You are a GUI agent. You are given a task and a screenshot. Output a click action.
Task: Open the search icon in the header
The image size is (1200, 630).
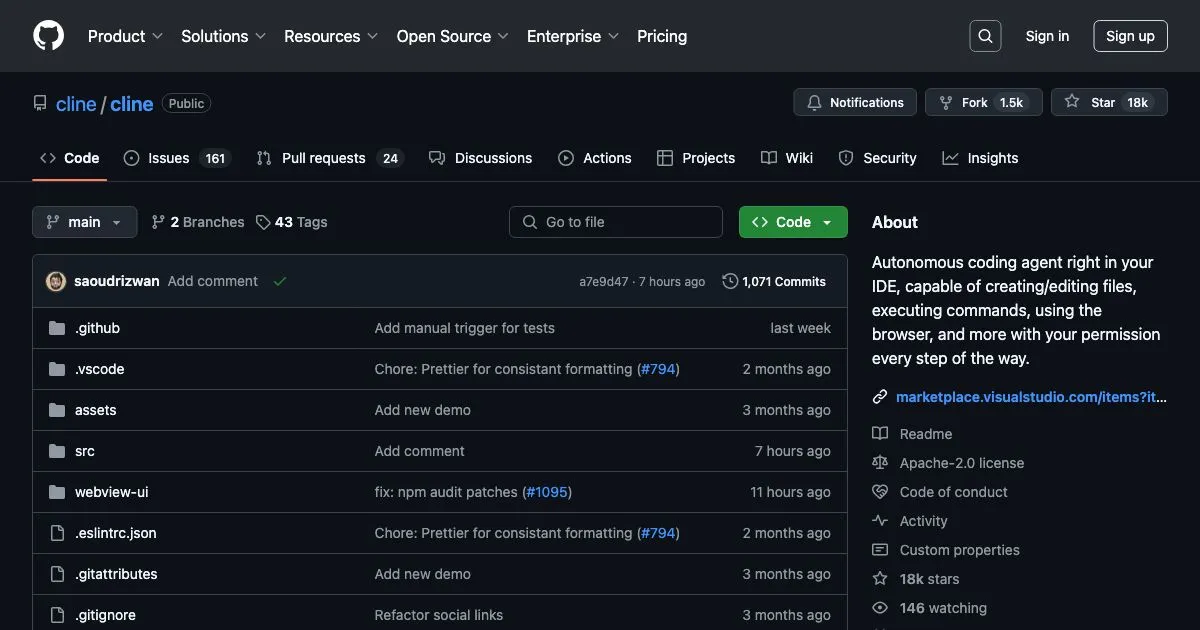tap(984, 35)
